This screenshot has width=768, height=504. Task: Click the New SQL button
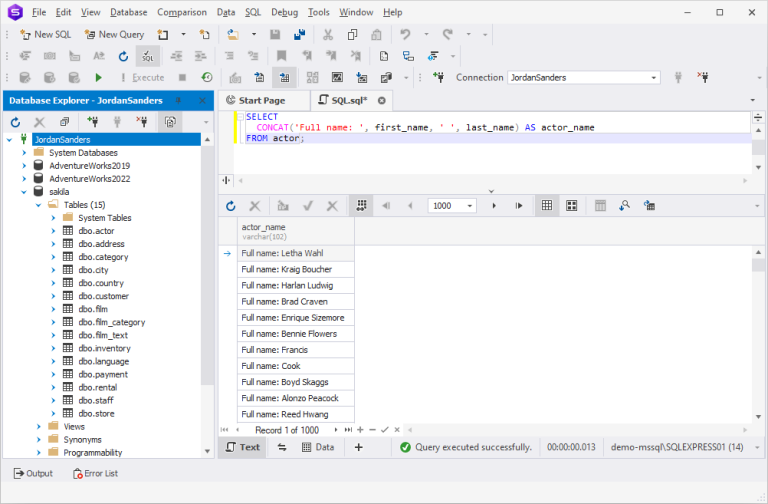pyautogui.click(x=44, y=34)
